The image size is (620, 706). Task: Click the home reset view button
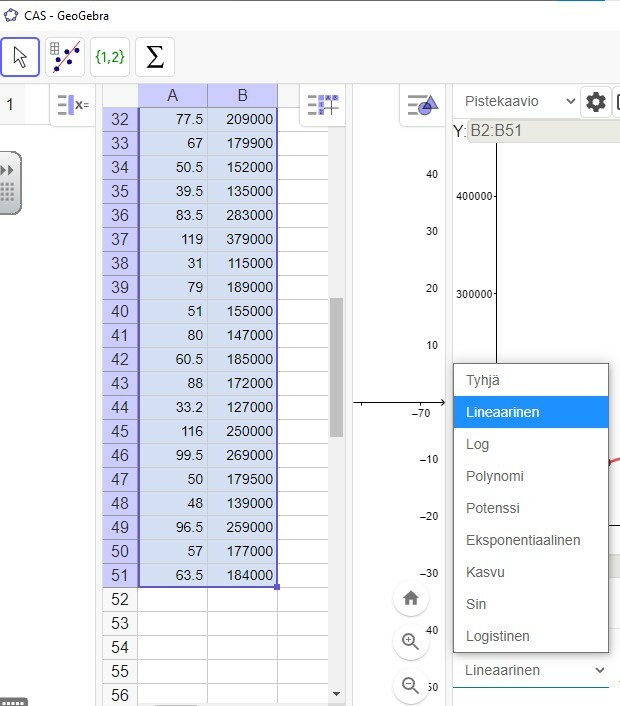pyautogui.click(x=411, y=598)
